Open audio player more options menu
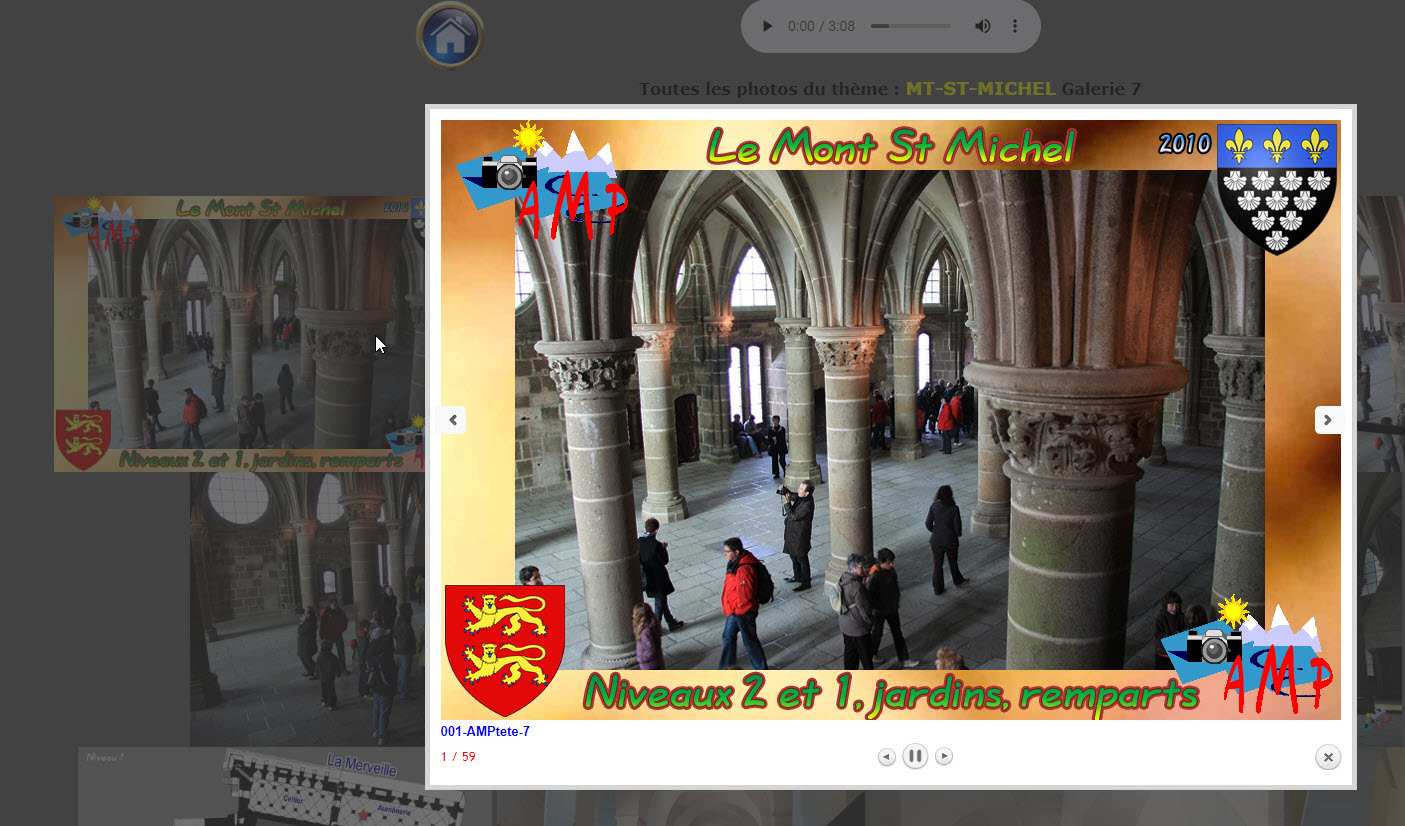Viewport: 1405px width, 826px height. coord(1014,26)
